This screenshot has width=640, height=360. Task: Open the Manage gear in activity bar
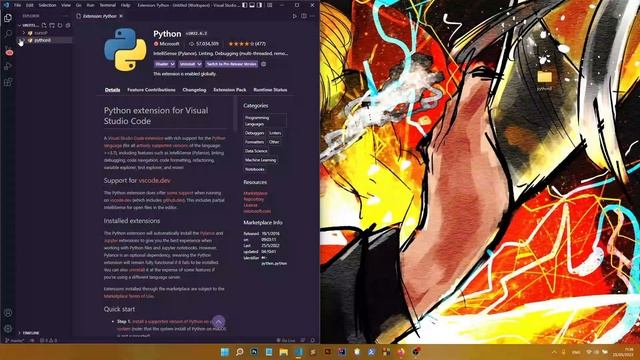pyautogui.click(x=8, y=329)
